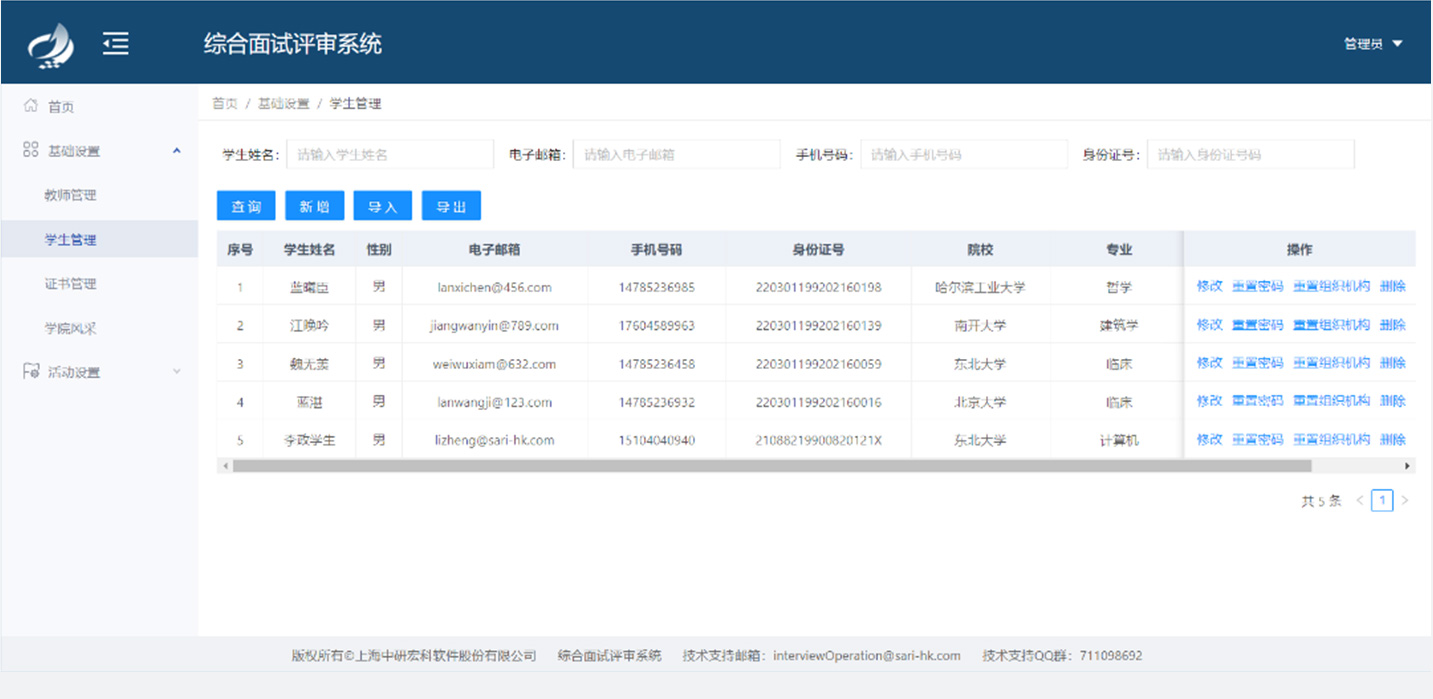Click the home icon beside 首页

click(30, 106)
